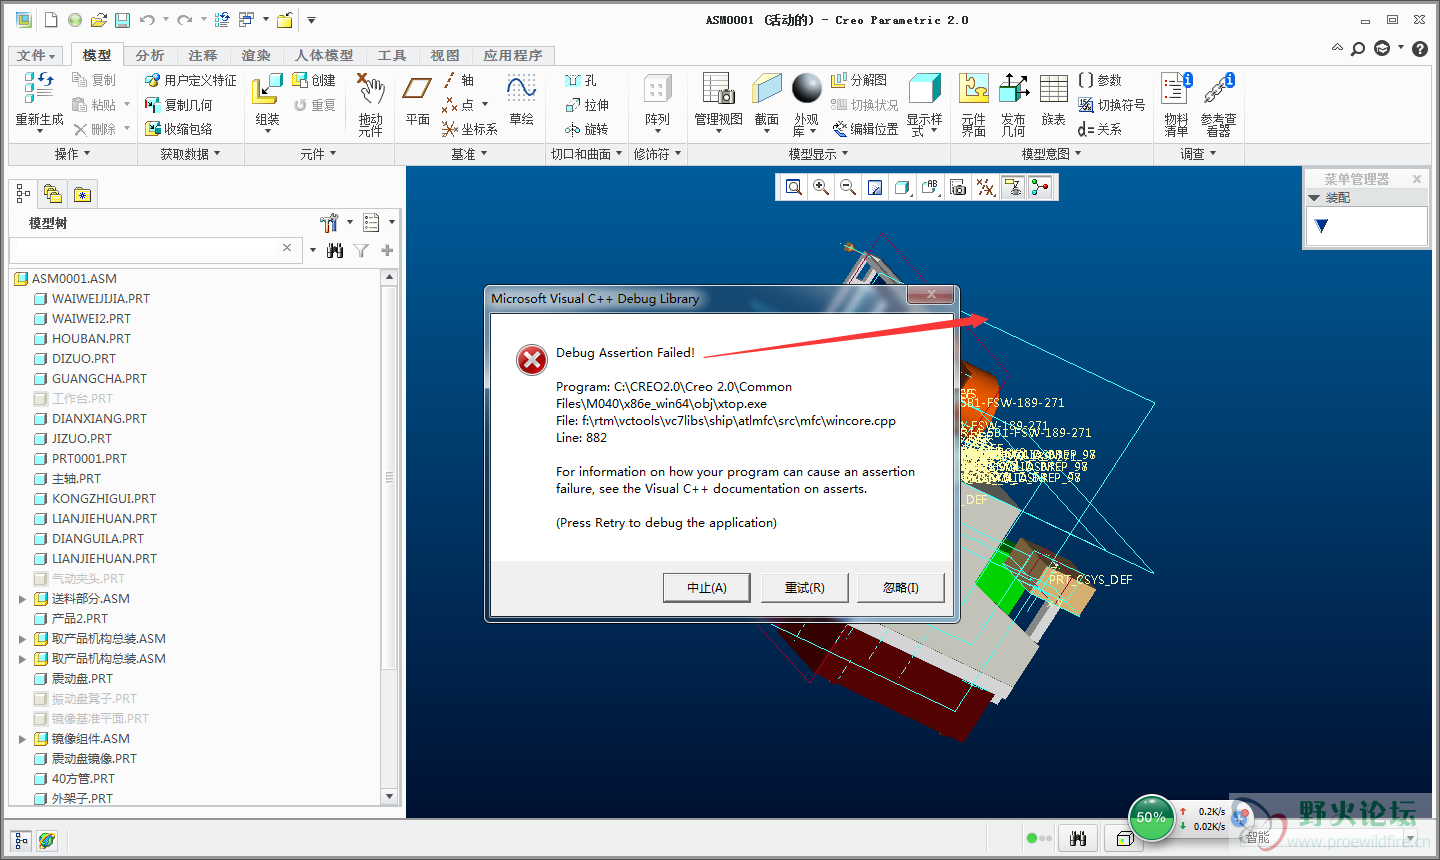Click the binoculars find icon in model tree

coord(335,250)
